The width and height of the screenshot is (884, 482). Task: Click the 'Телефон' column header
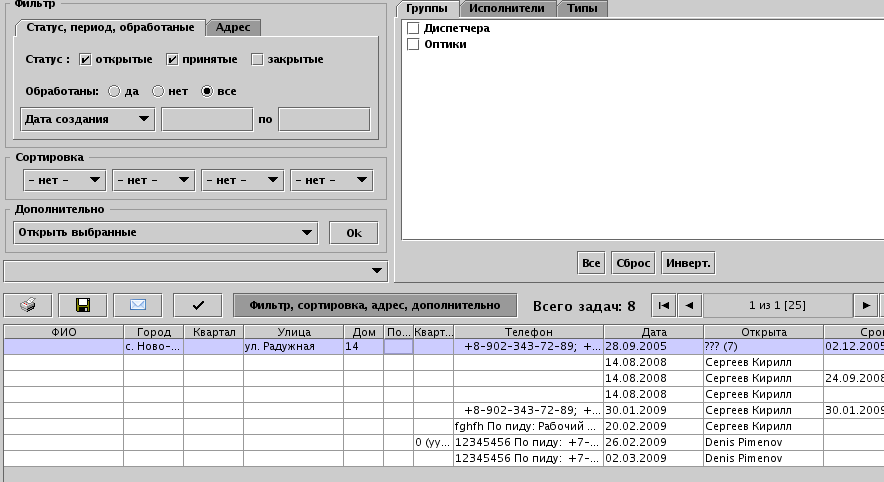pyautogui.click(x=528, y=332)
